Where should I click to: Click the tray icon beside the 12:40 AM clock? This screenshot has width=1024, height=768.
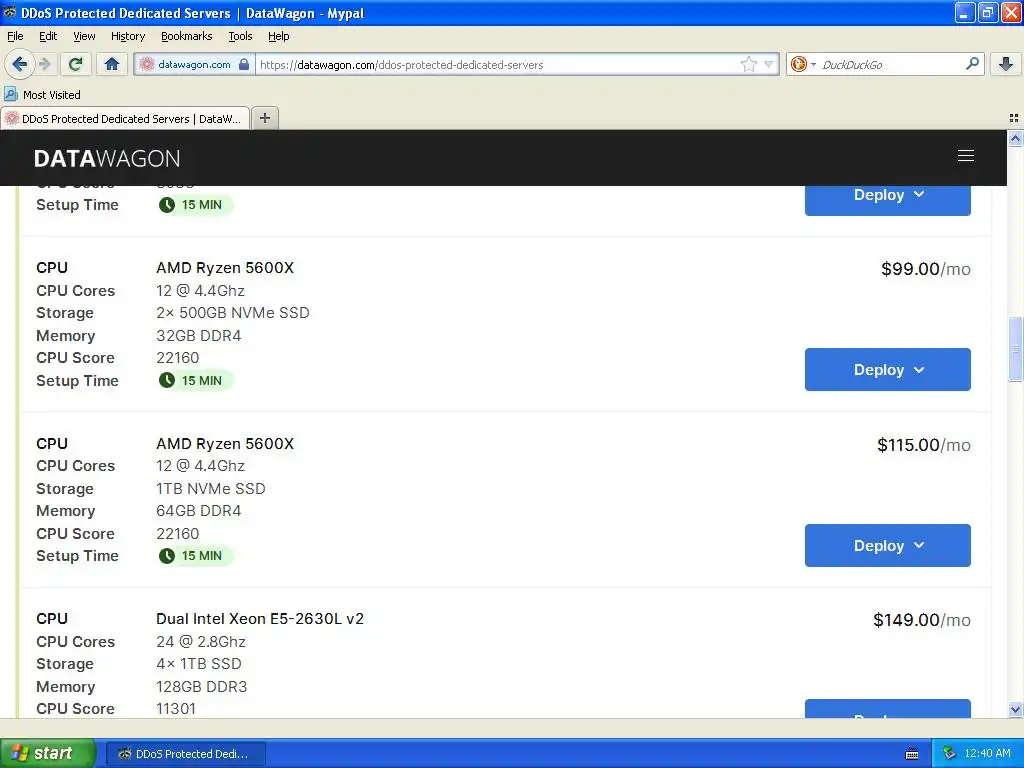coord(949,754)
